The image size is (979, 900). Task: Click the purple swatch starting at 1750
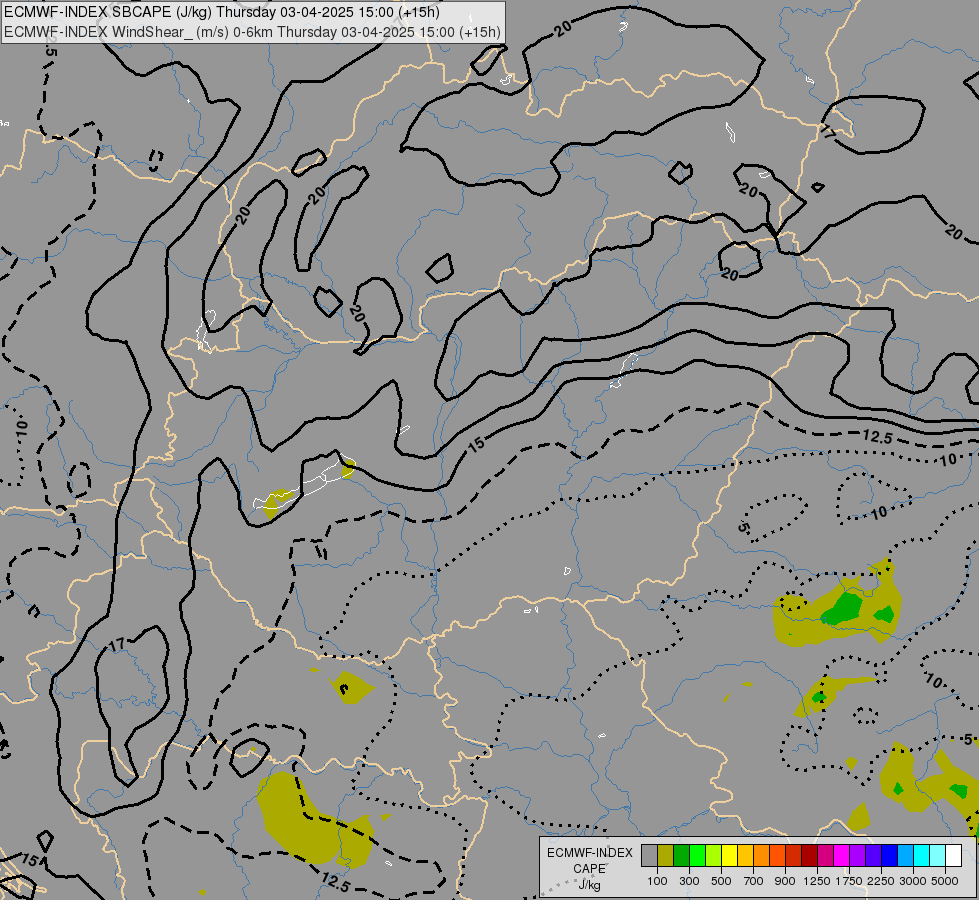(857, 856)
